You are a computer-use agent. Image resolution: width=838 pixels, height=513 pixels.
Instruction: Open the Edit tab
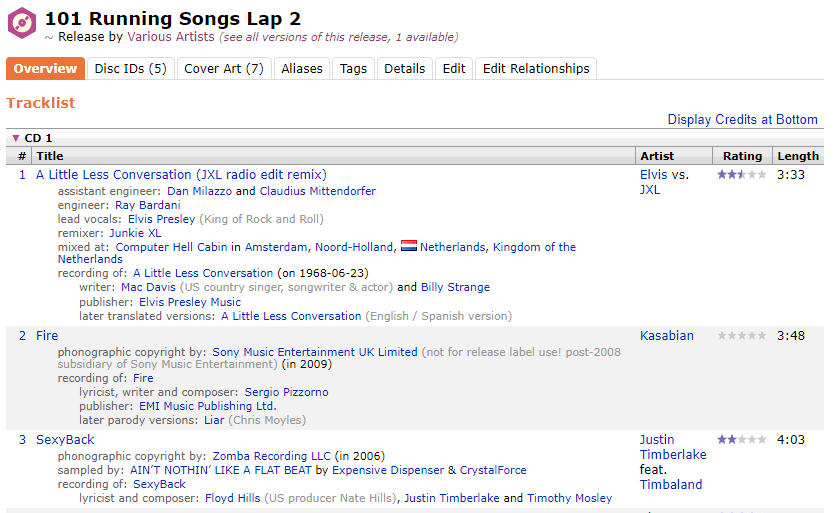(x=454, y=68)
